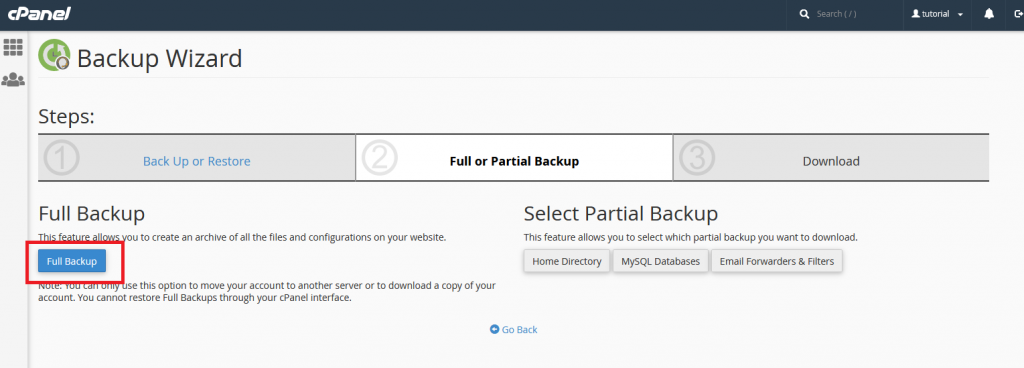
Task: Click the Go Back arrow icon
Action: tap(494, 330)
